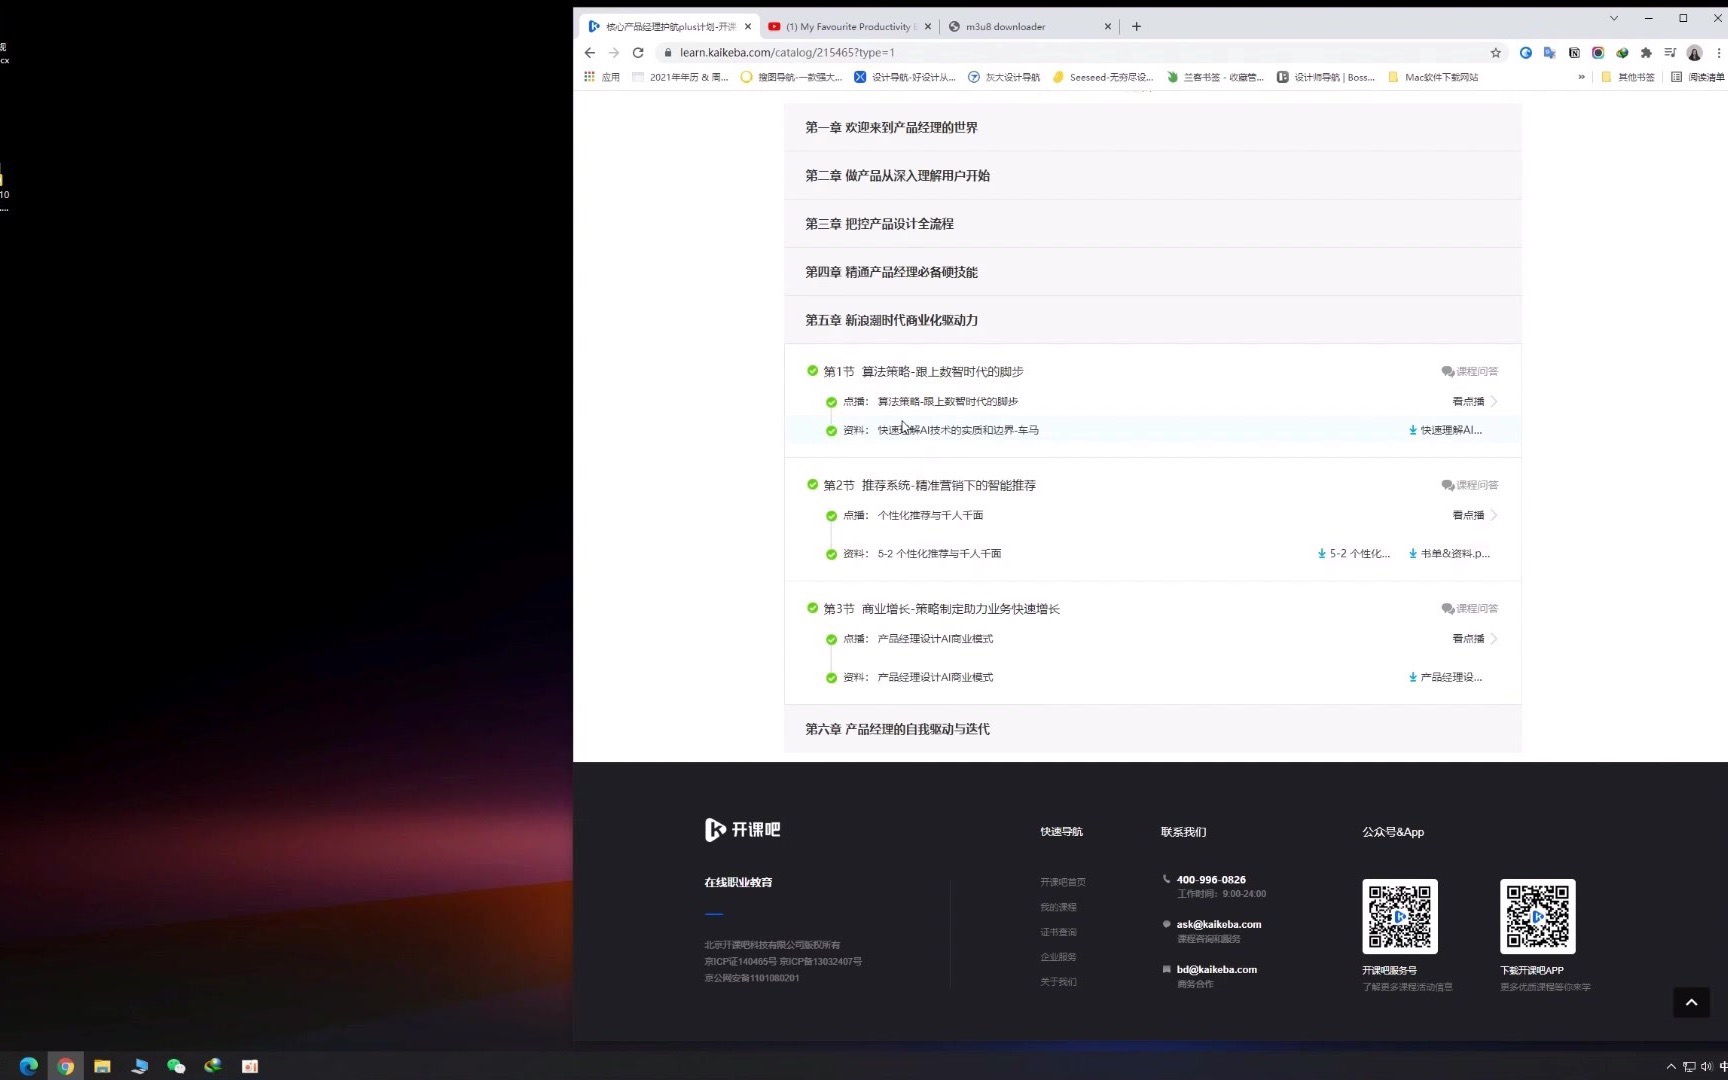Watch 看点播 for 个性化推荐与千人千面

[1474, 515]
